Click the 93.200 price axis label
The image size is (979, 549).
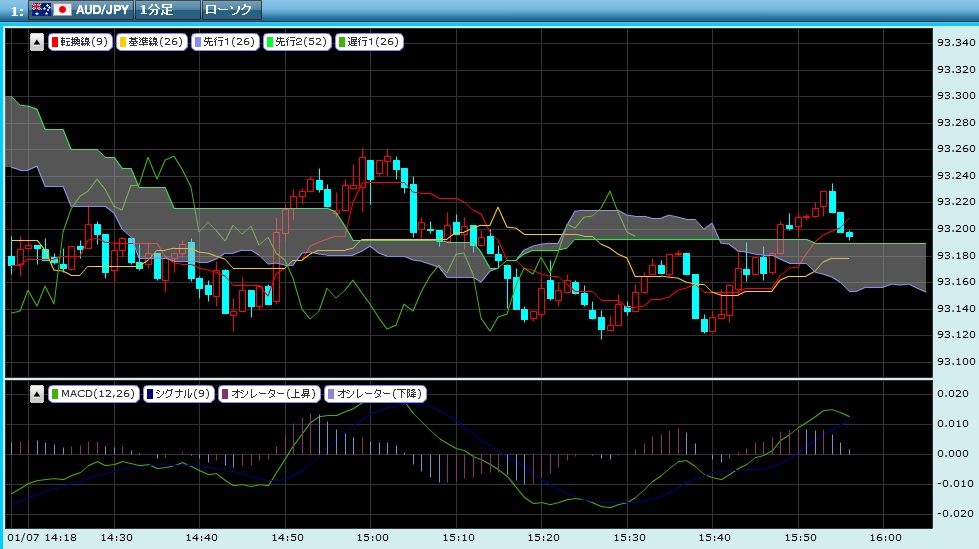coord(956,229)
